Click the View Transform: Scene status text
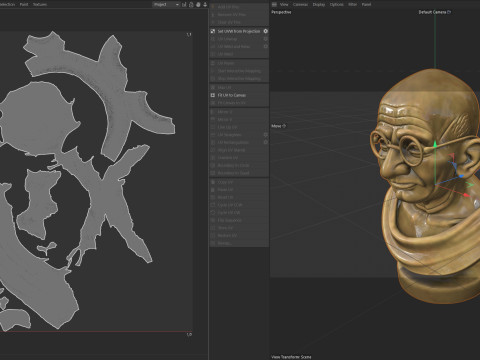 [291, 357]
